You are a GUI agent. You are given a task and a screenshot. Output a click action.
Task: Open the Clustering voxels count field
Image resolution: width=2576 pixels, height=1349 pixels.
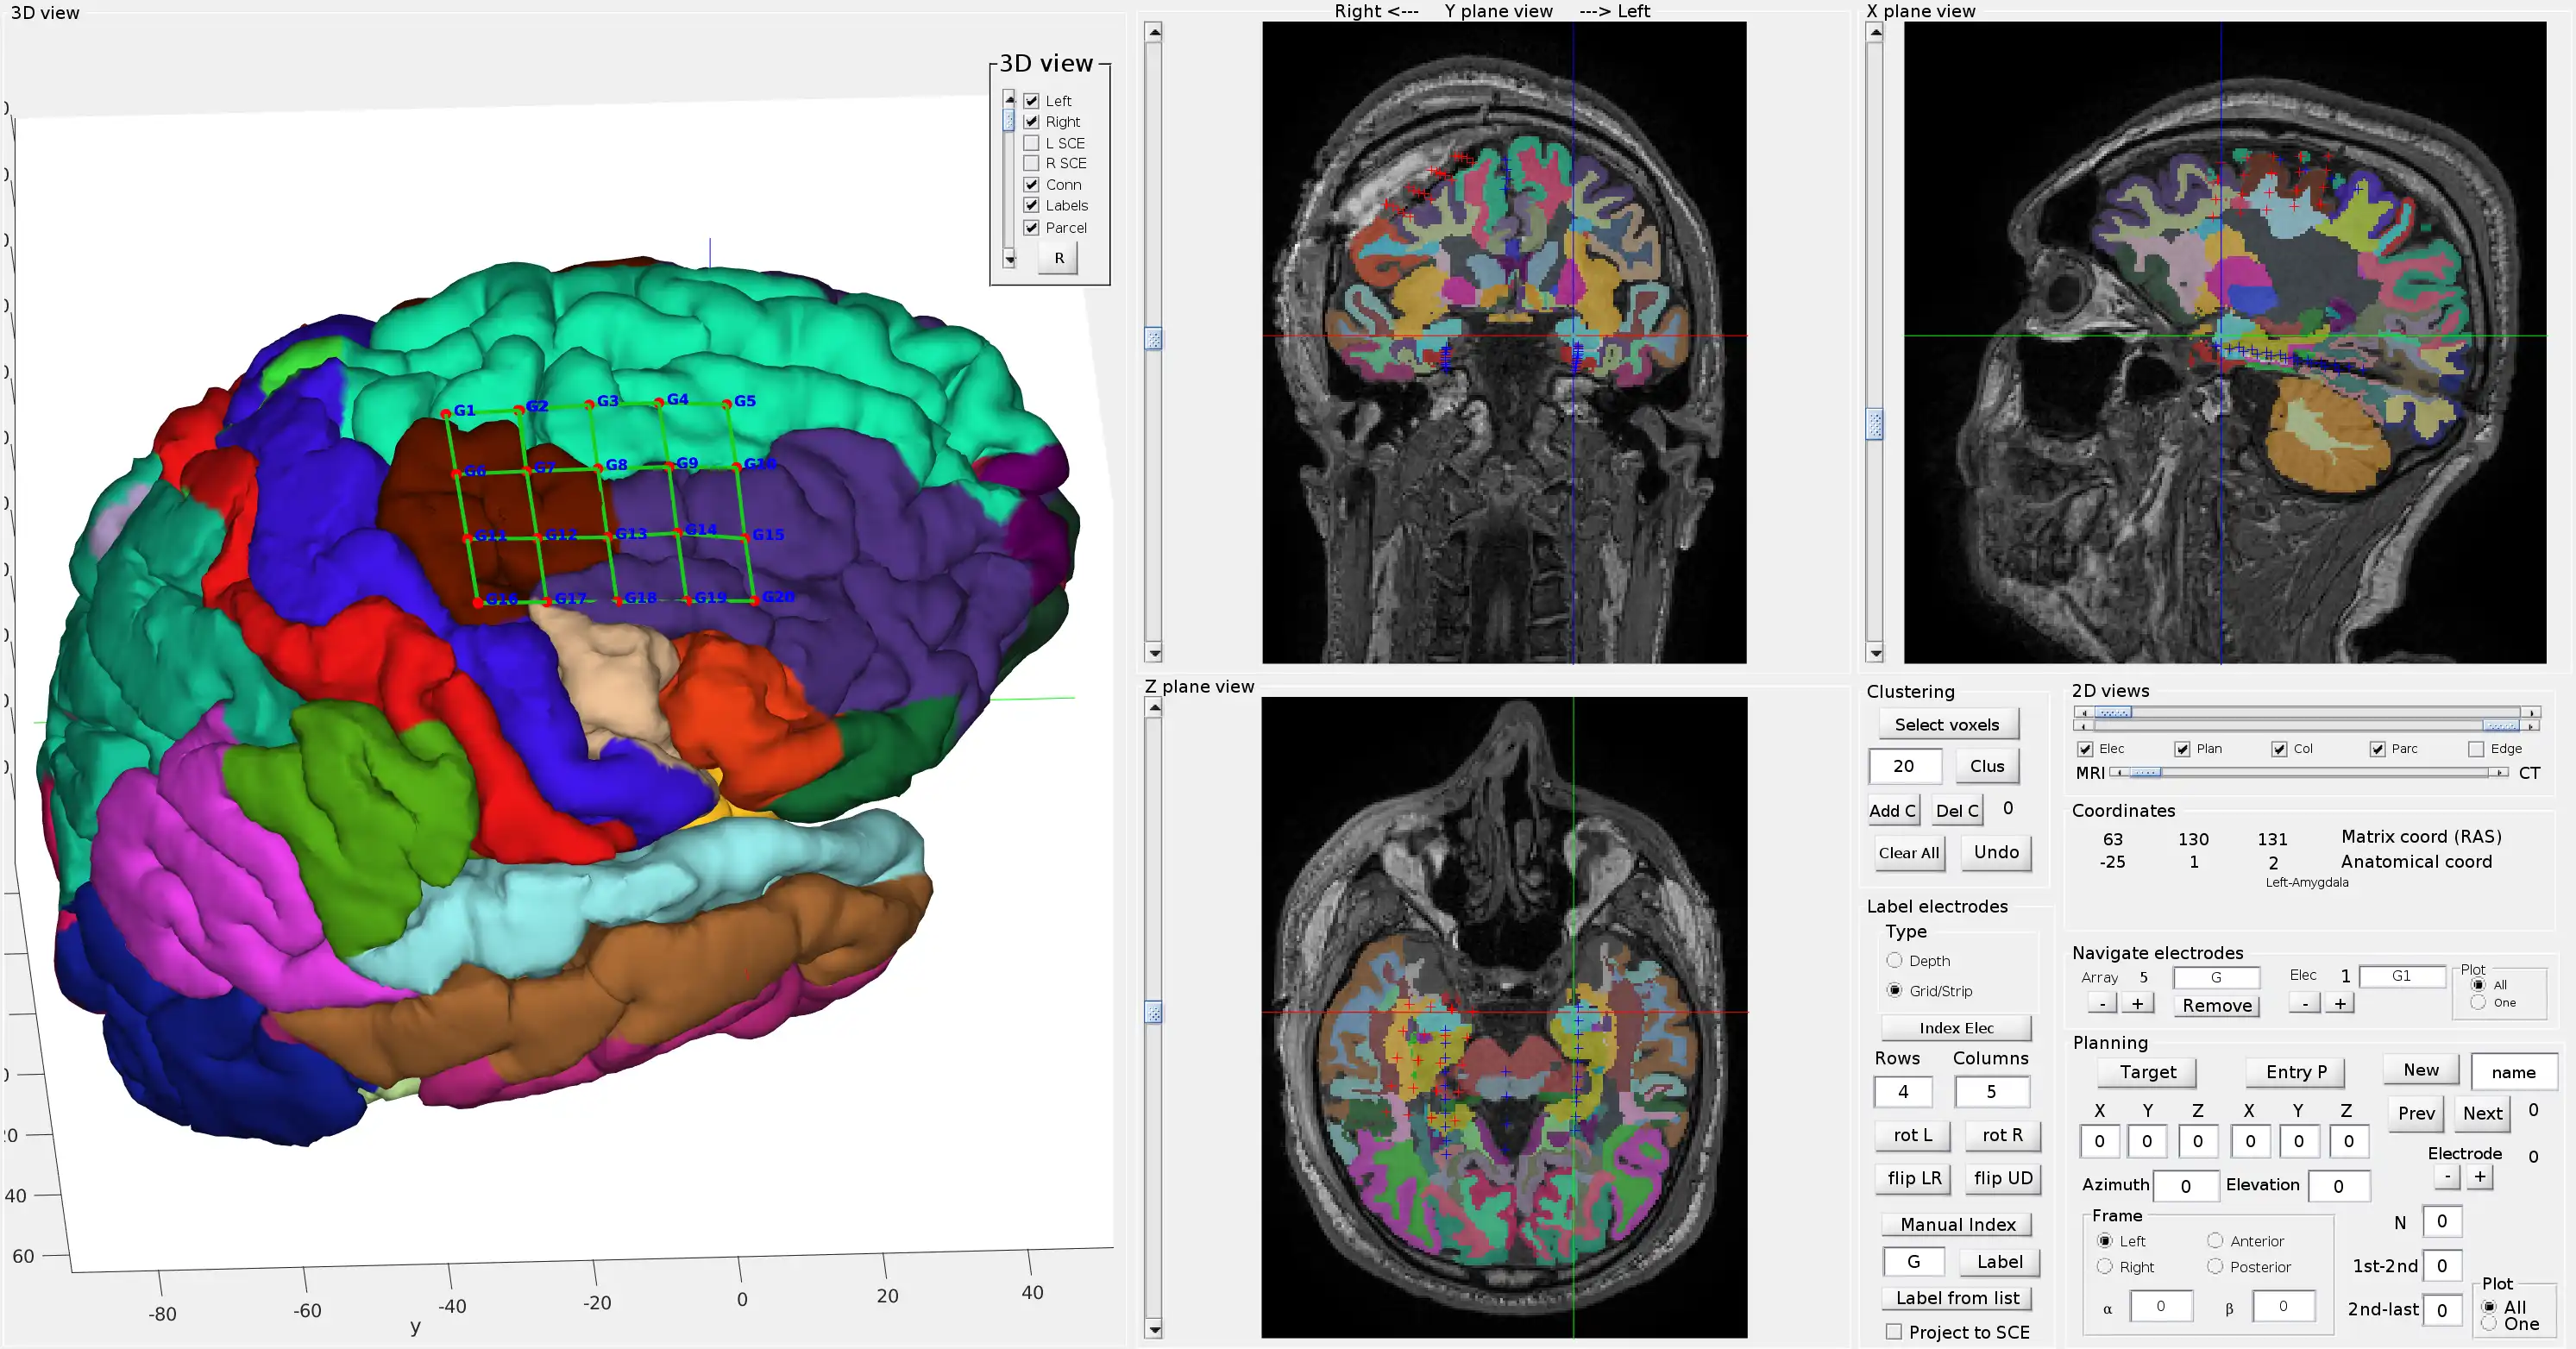1896,769
